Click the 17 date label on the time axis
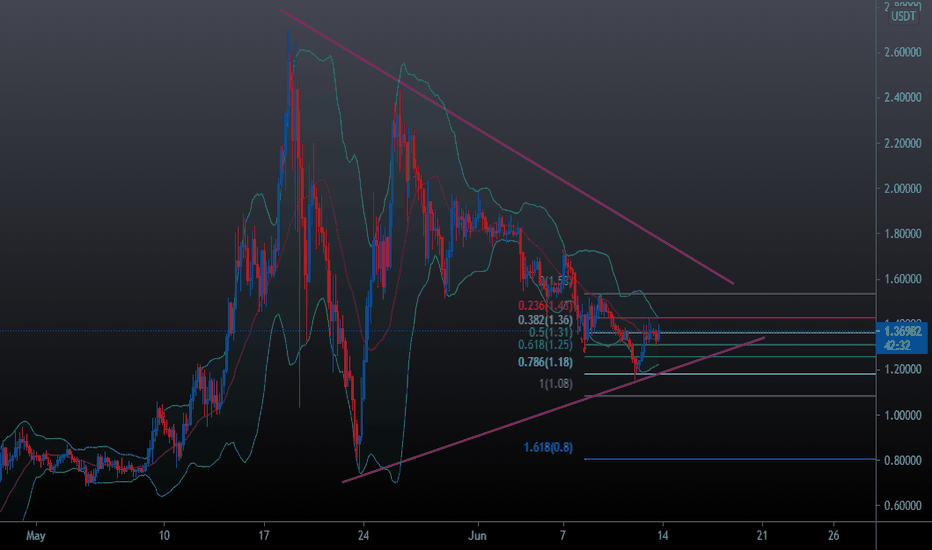This screenshot has height=550, width=932. click(264, 535)
